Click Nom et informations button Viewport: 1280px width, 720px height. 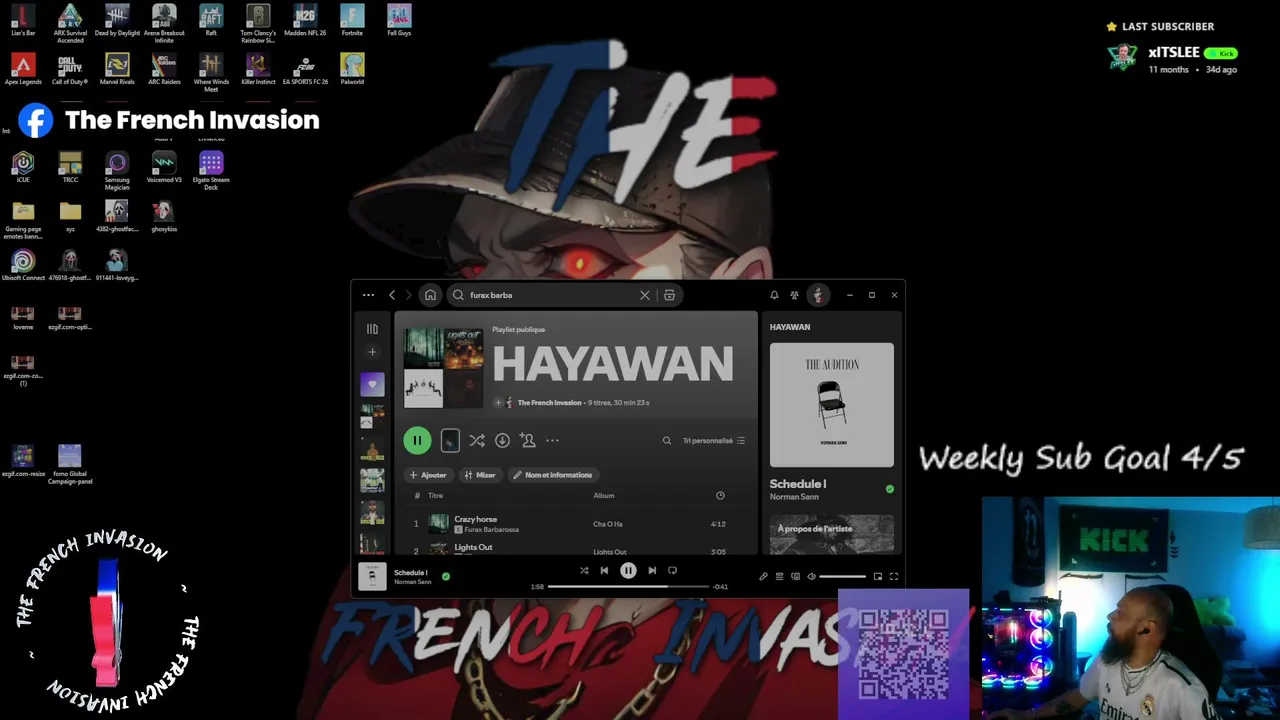pyautogui.click(x=553, y=475)
